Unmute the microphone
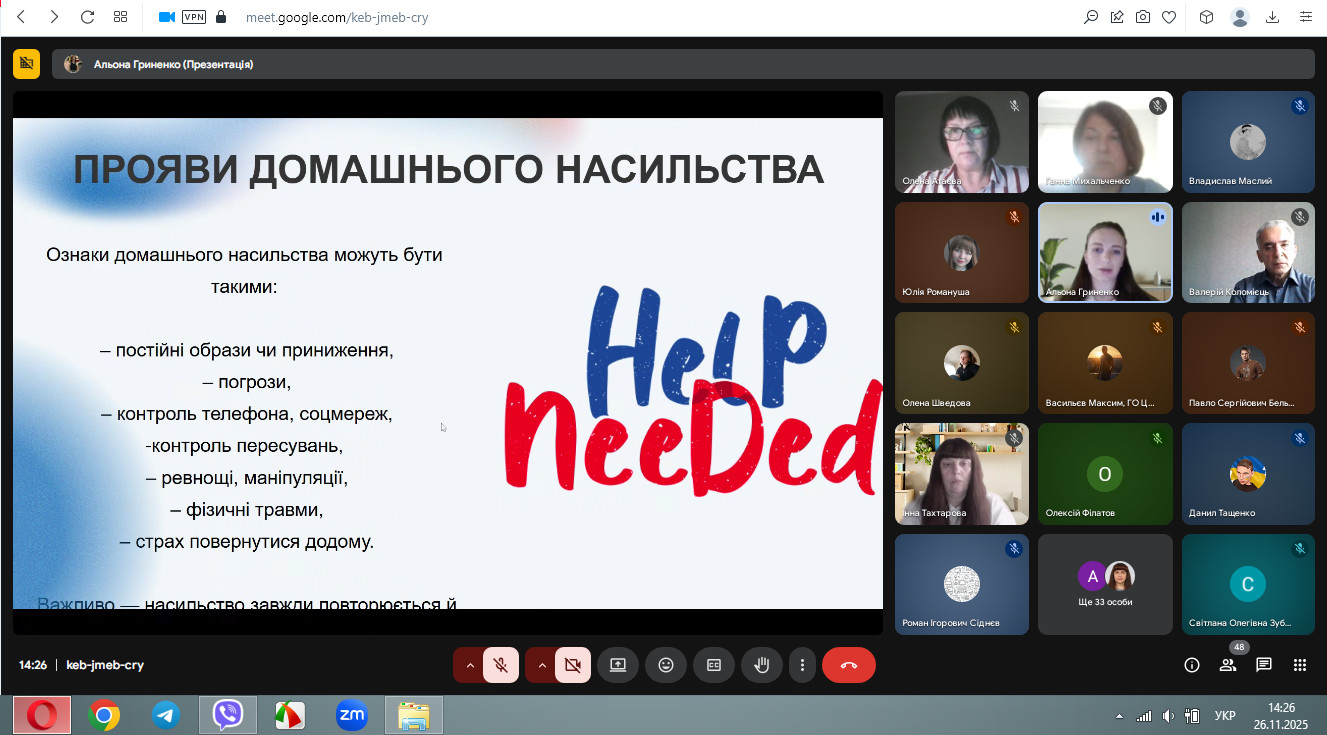This screenshot has height=735, width=1327. (501, 665)
